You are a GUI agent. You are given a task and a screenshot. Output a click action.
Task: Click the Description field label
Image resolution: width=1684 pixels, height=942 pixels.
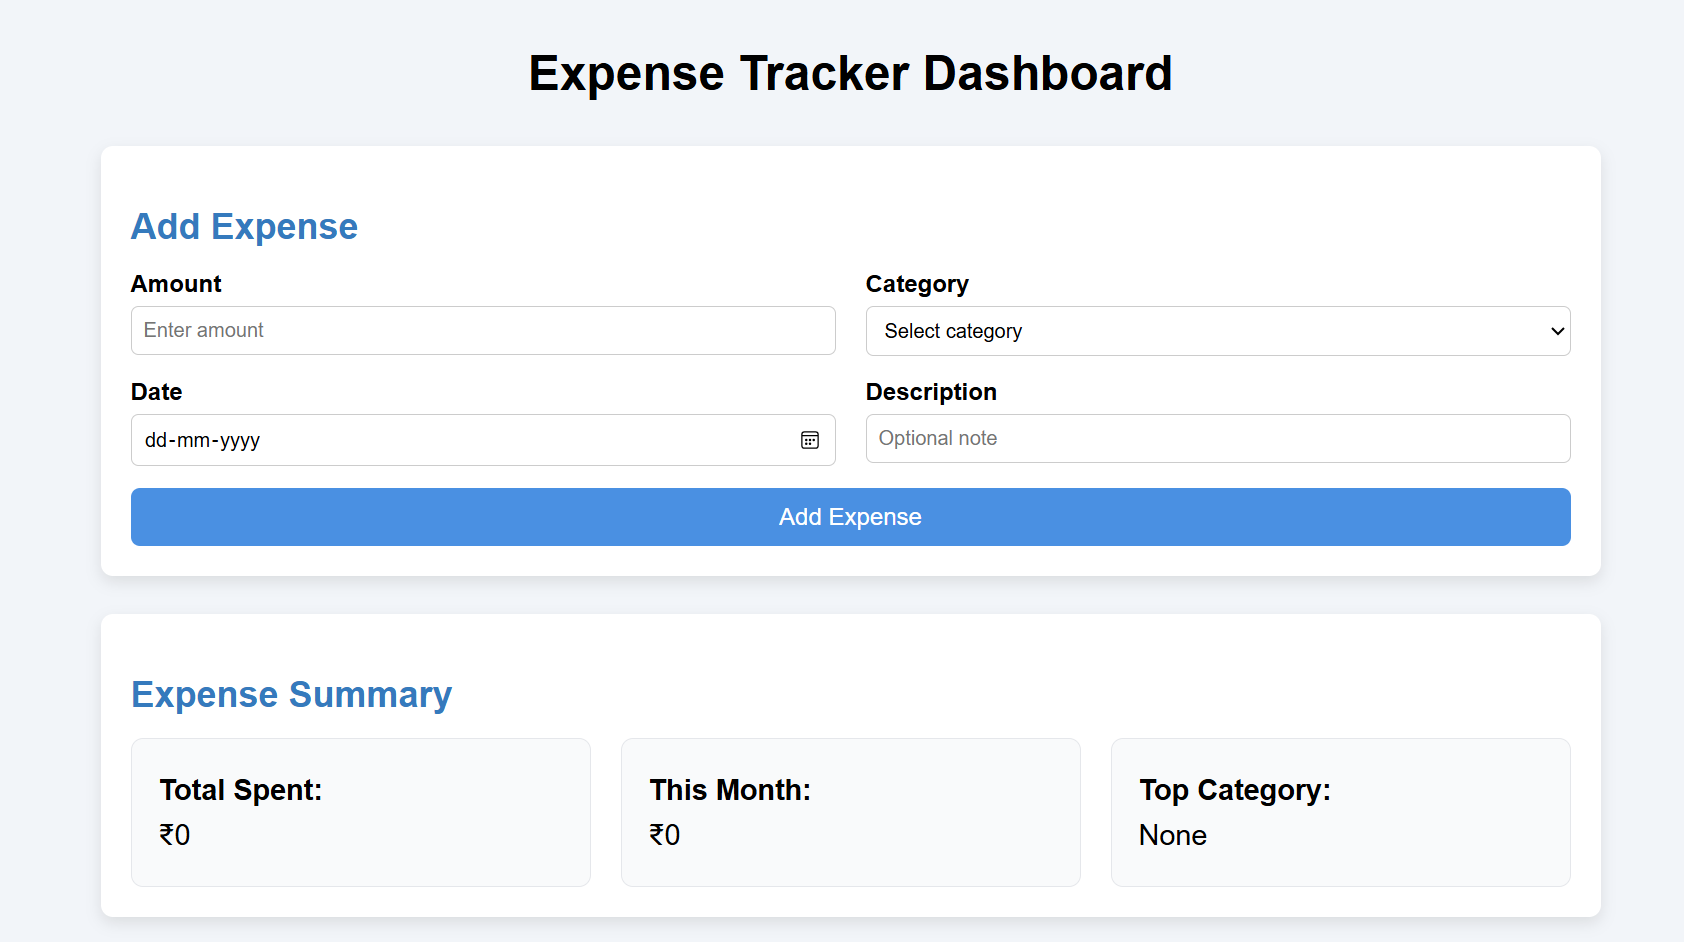tap(930, 392)
